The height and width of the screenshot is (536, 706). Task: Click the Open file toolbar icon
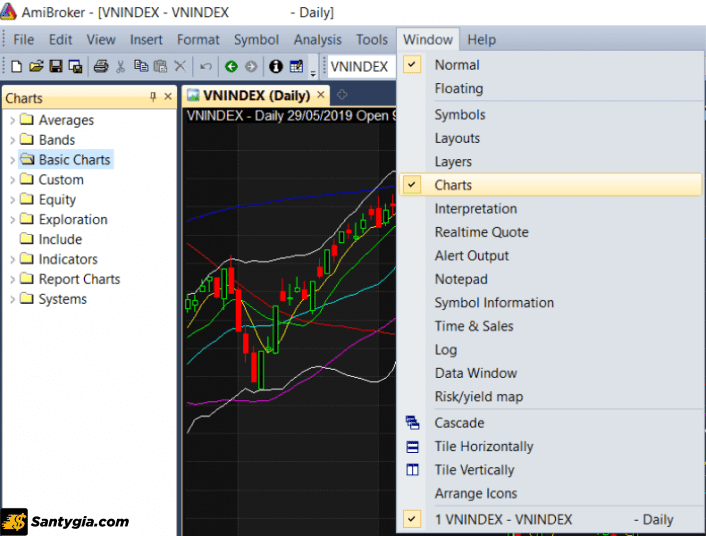coord(36,67)
